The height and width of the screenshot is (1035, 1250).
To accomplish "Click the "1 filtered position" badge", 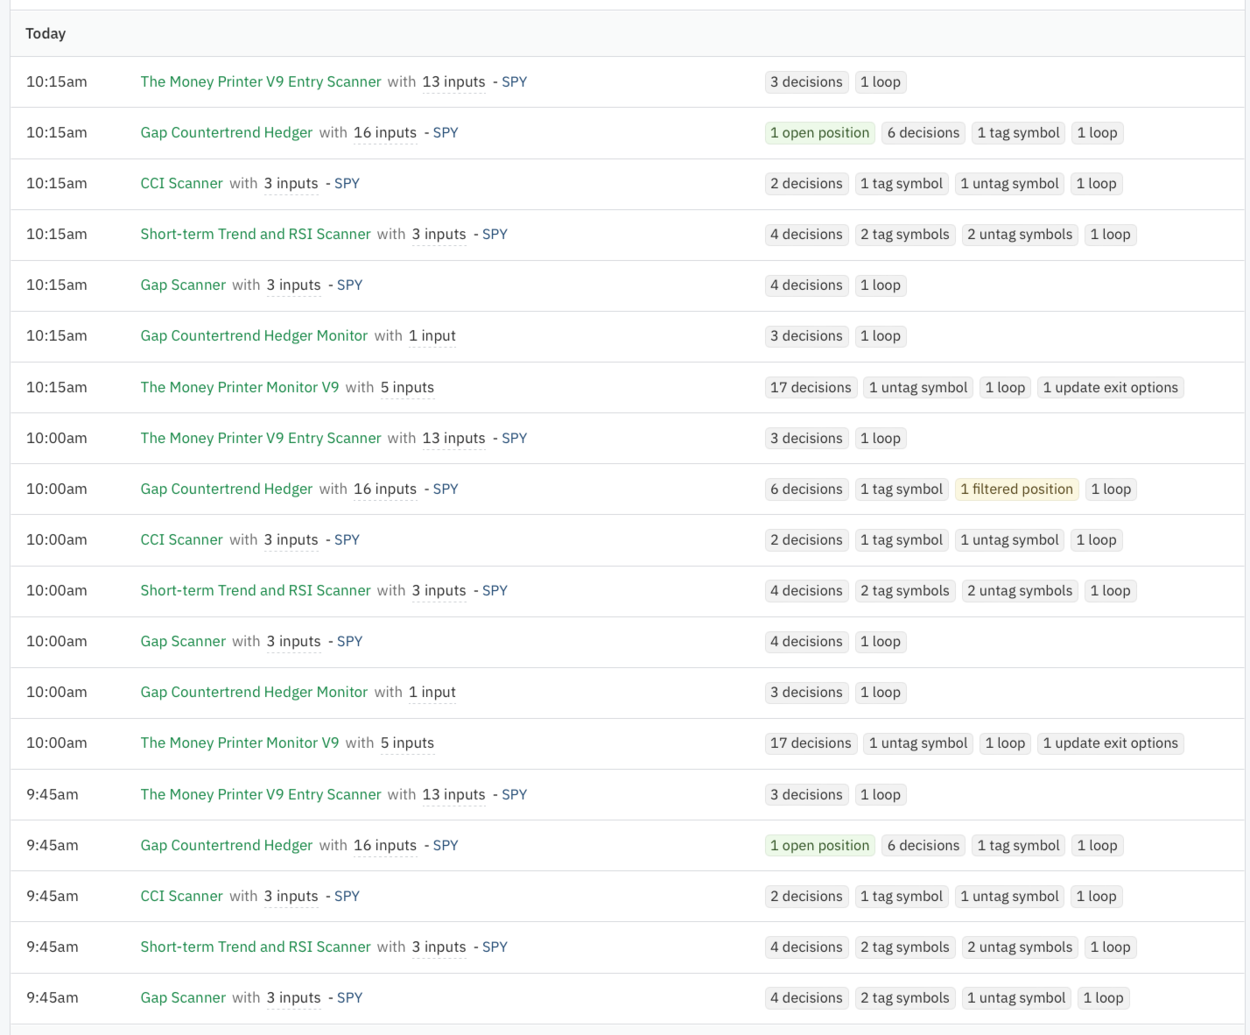I will click(1016, 489).
